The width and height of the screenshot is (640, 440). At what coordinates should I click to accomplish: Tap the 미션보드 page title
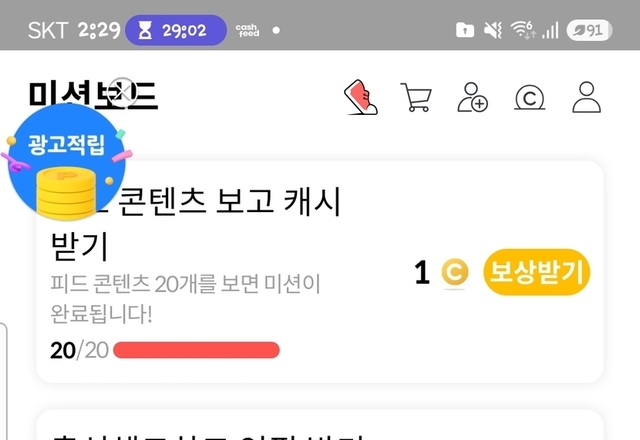[93, 95]
